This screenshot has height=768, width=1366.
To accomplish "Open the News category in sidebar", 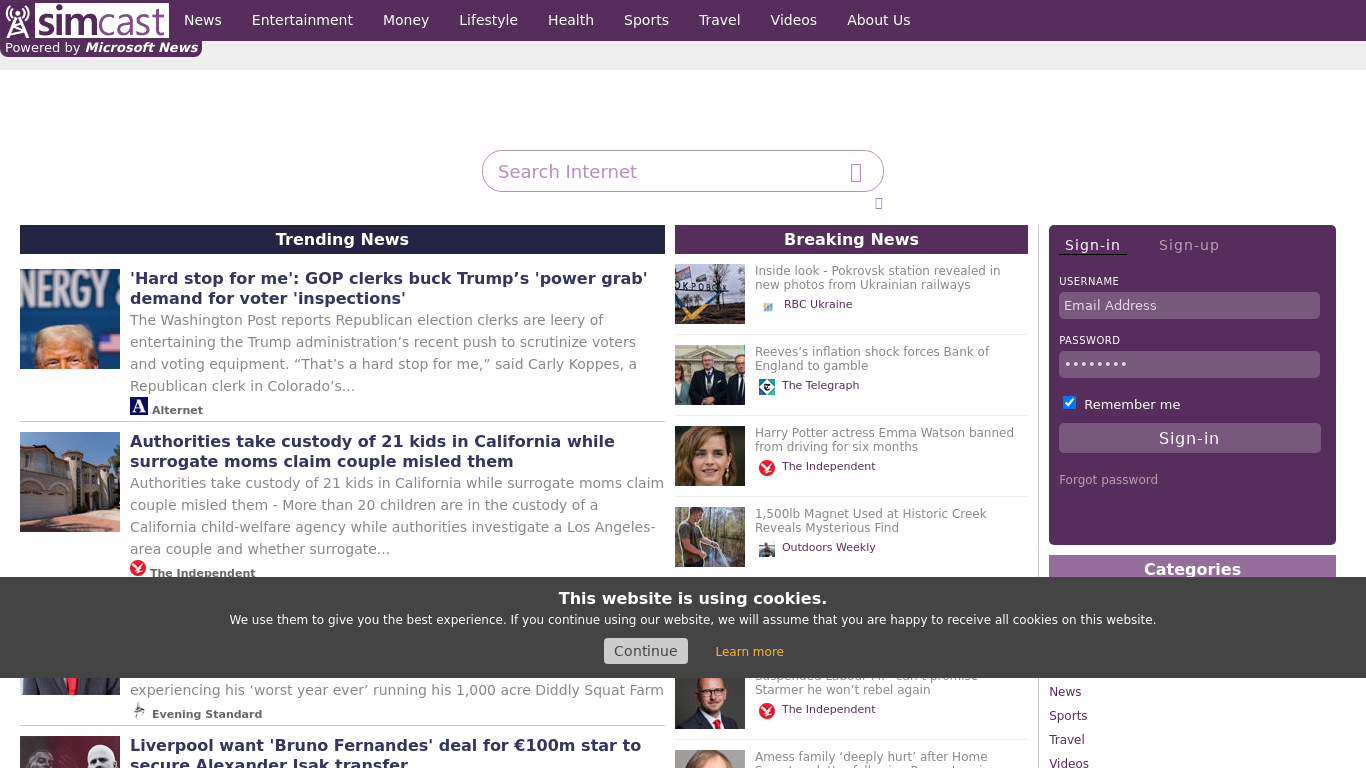I will point(1065,692).
